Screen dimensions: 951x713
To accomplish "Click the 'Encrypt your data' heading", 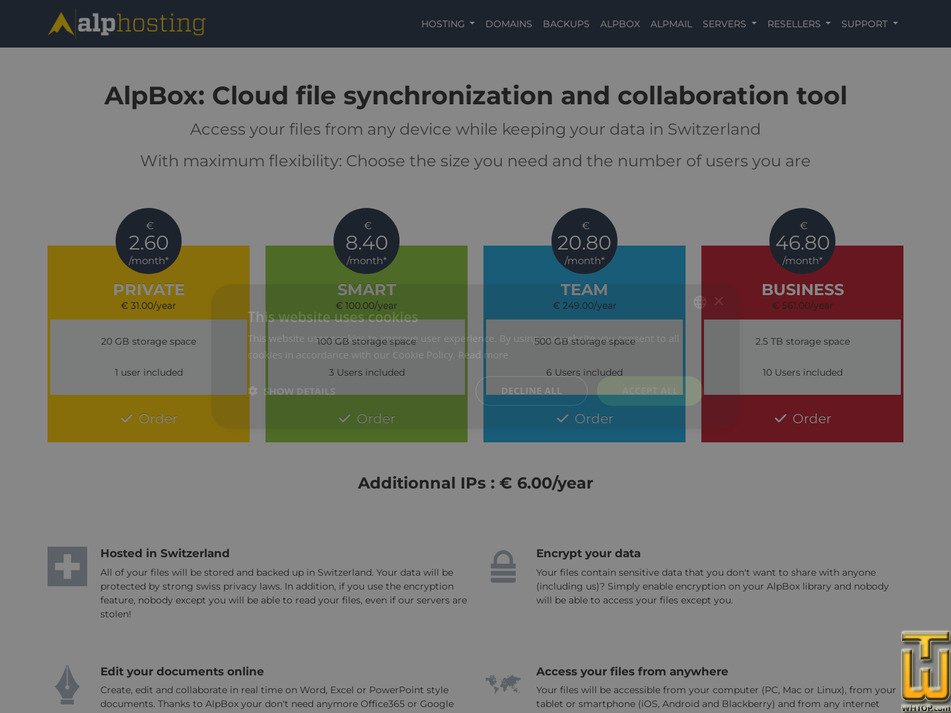I will (588, 553).
